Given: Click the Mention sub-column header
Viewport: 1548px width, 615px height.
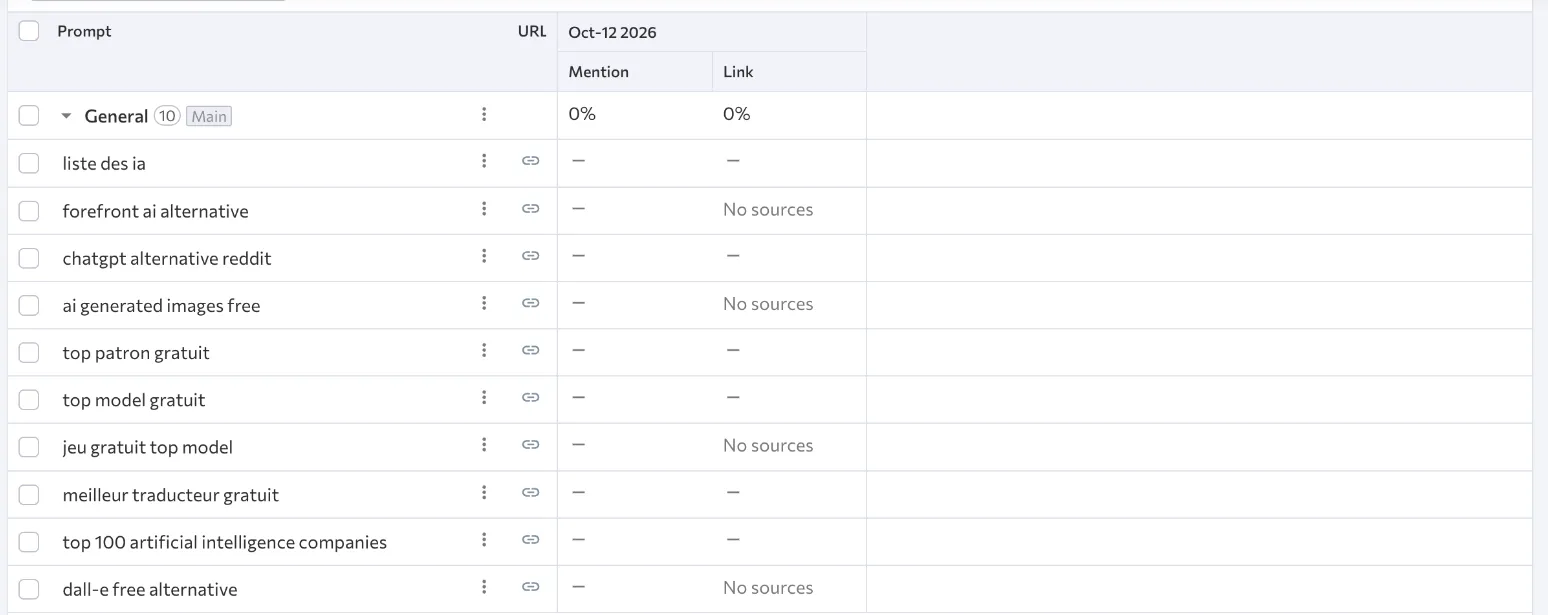Looking at the screenshot, I should click(x=598, y=72).
